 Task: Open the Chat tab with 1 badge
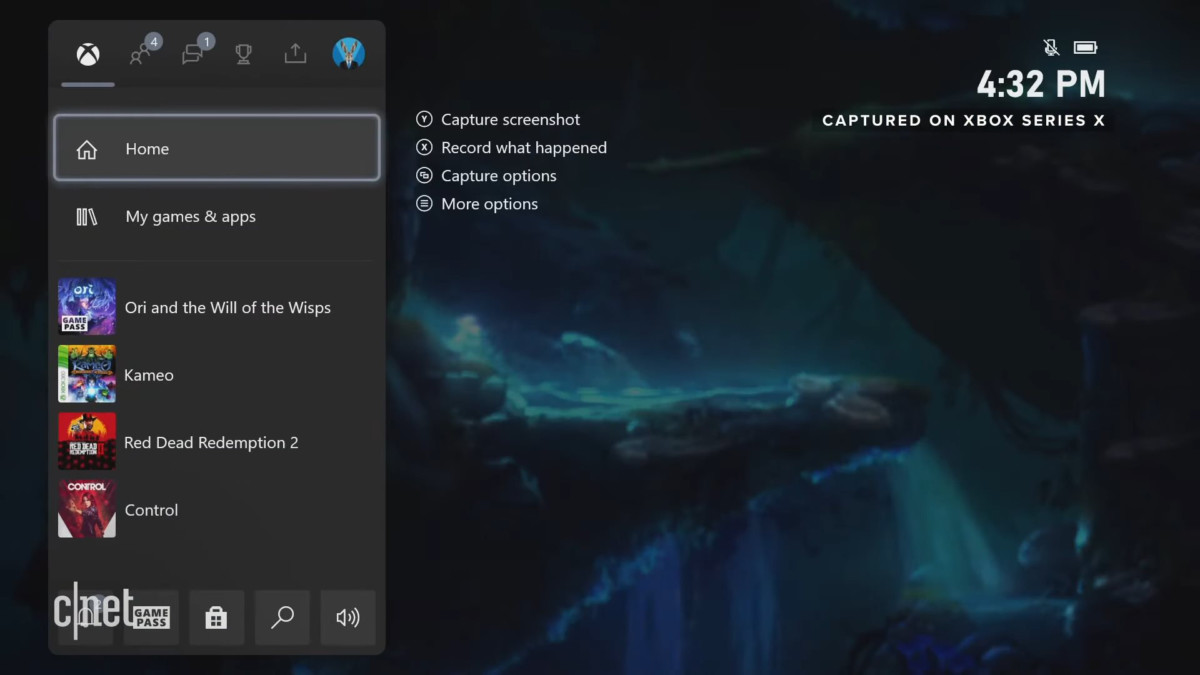[x=196, y=51]
